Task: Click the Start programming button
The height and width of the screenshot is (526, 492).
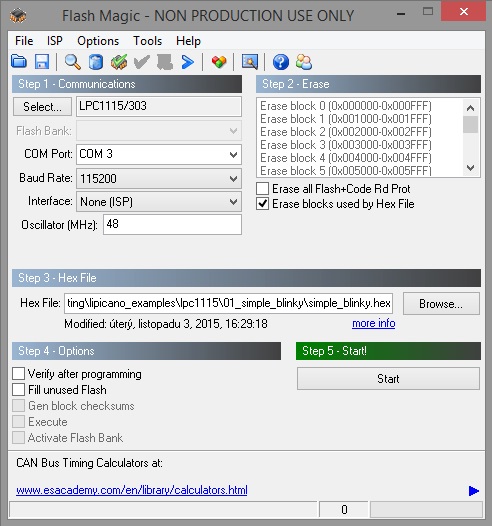Action: coord(388,378)
